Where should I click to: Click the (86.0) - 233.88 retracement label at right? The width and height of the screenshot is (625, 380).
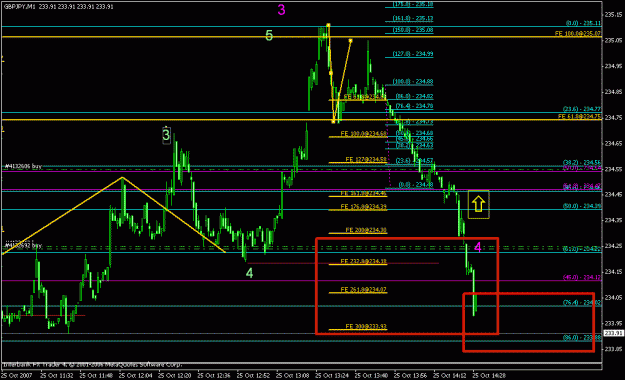coord(582,337)
